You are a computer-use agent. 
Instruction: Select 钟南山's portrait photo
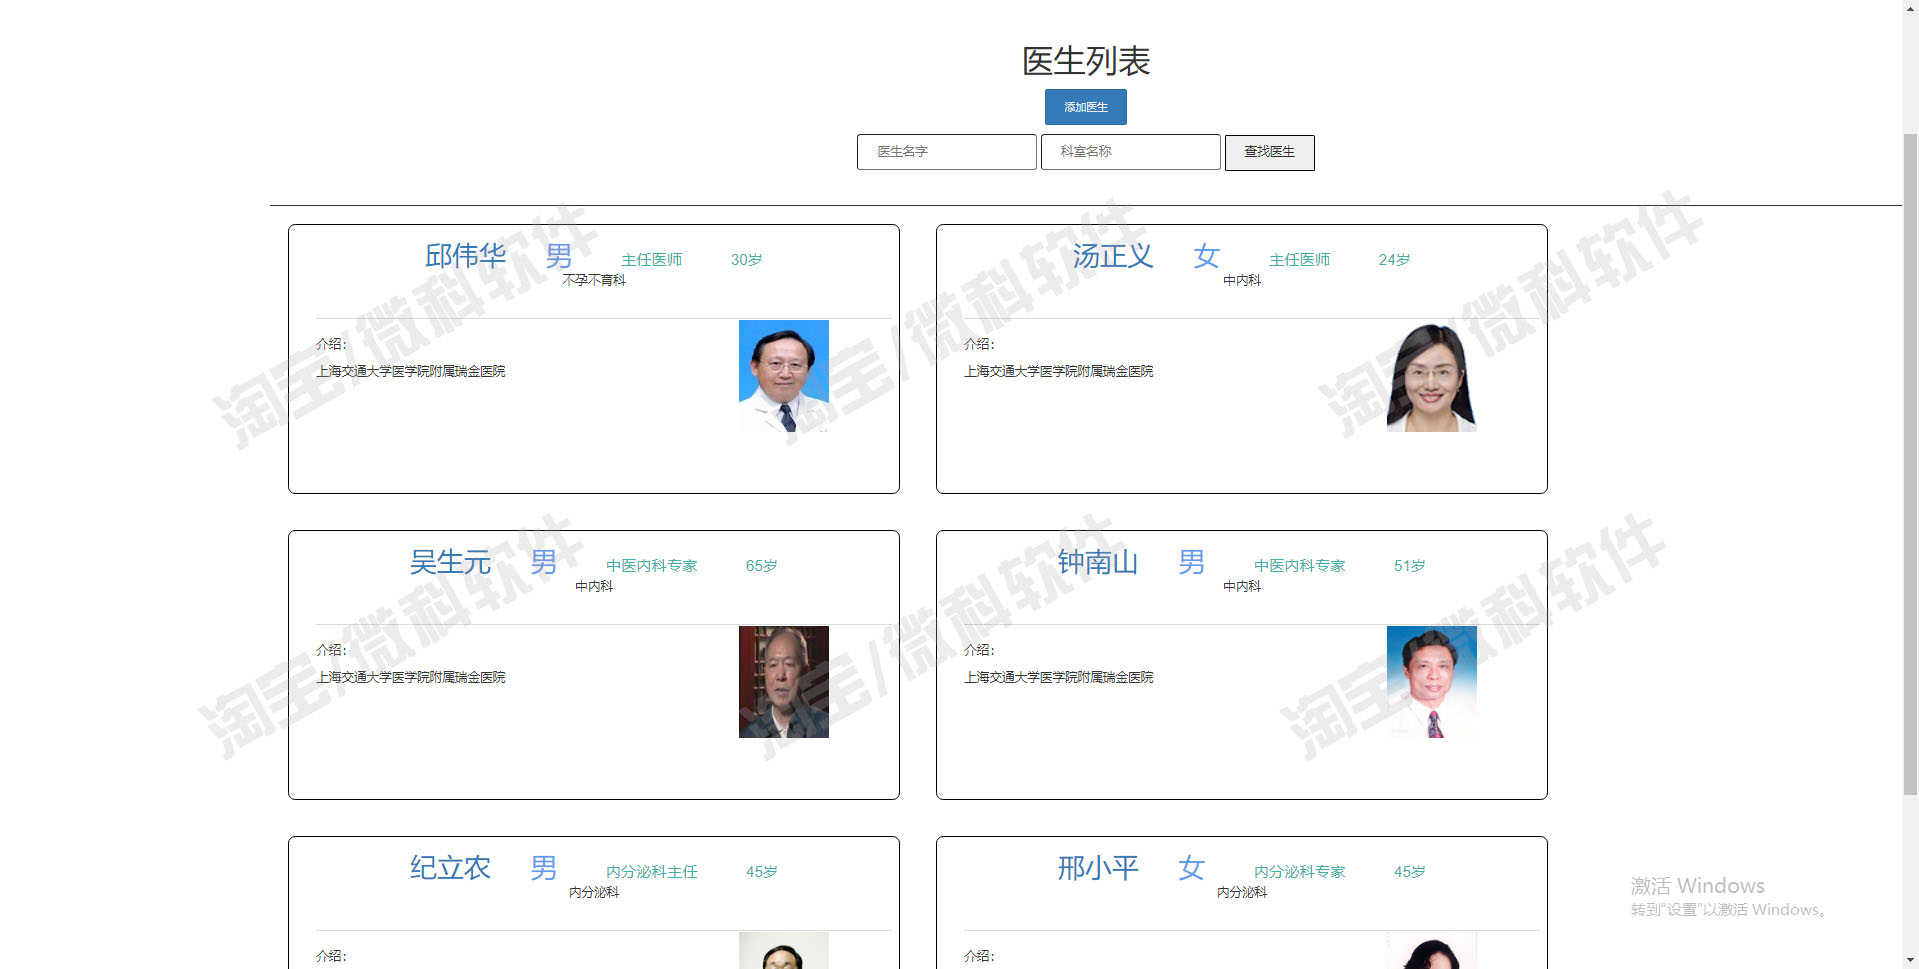click(x=1432, y=682)
